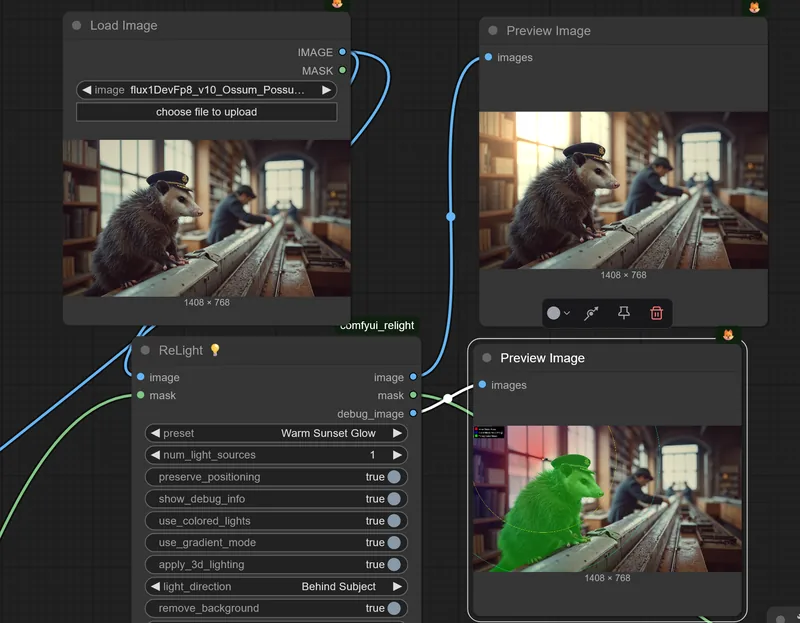This screenshot has height=623, width=800.
Task: Select previous image file with left arrow
Action: tap(87, 90)
